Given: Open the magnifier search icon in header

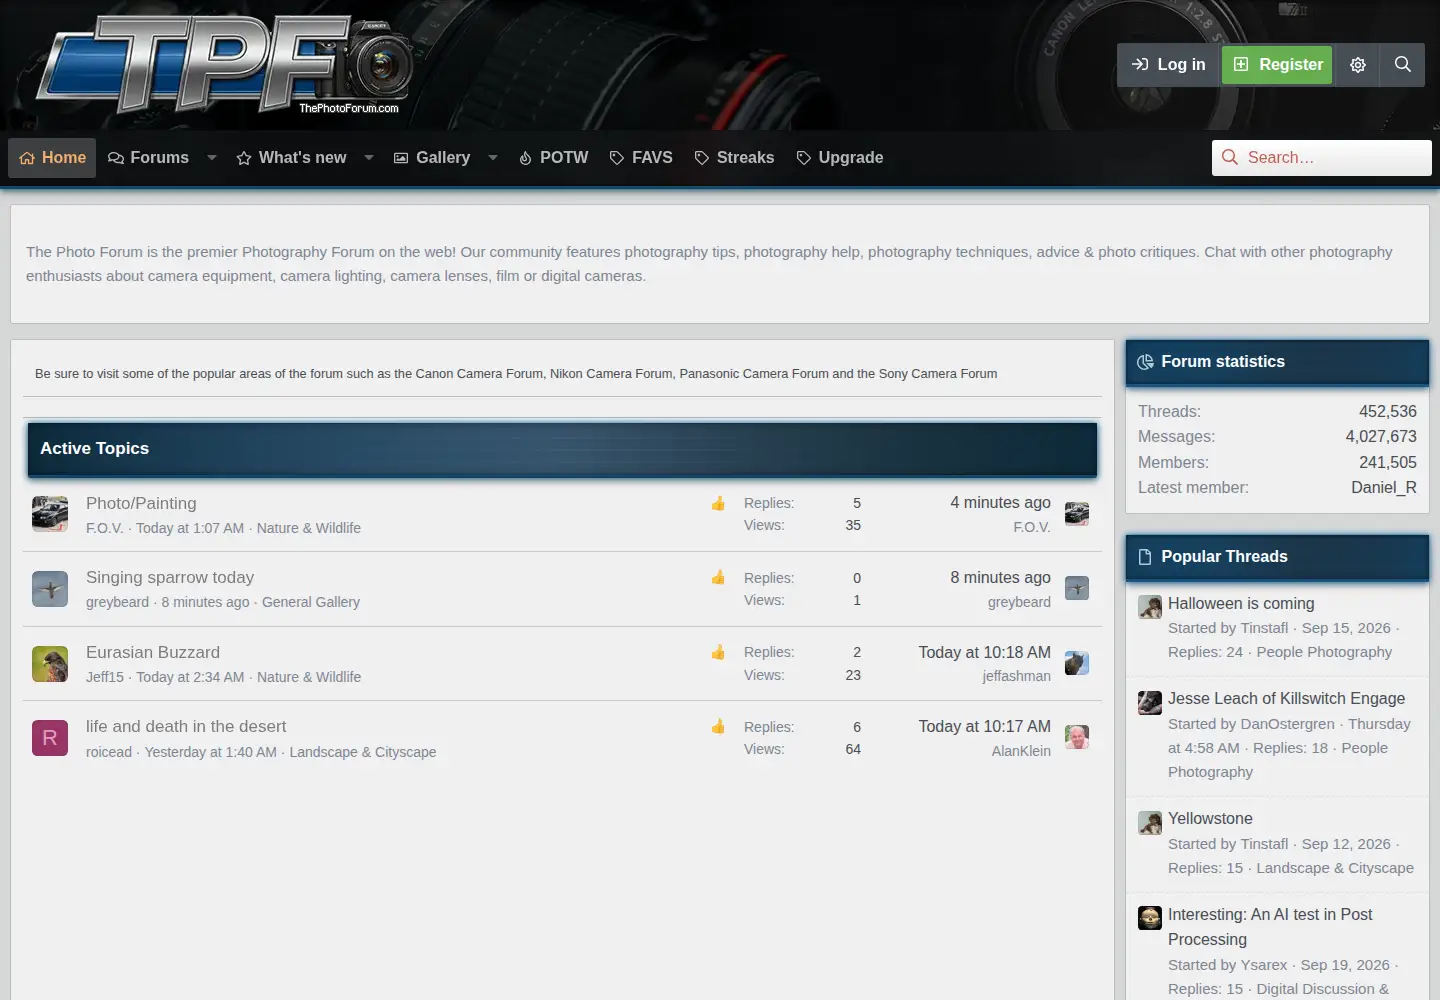Looking at the screenshot, I should pyautogui.click(x=1403, y=65).
